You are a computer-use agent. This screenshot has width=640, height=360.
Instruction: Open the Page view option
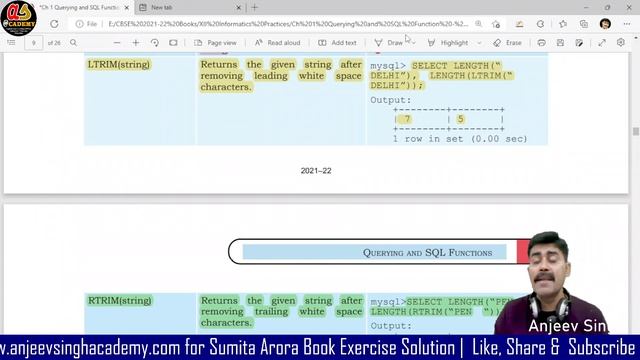click(216, 42)
